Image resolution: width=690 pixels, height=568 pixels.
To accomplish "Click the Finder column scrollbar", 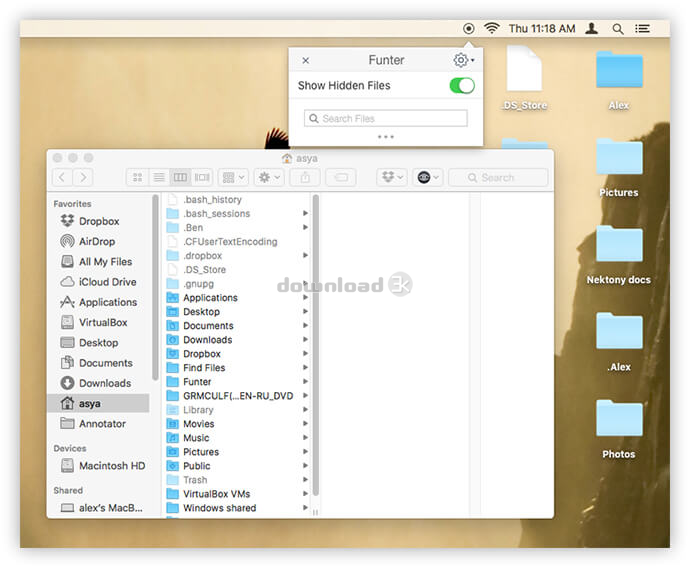I will 316,345.
